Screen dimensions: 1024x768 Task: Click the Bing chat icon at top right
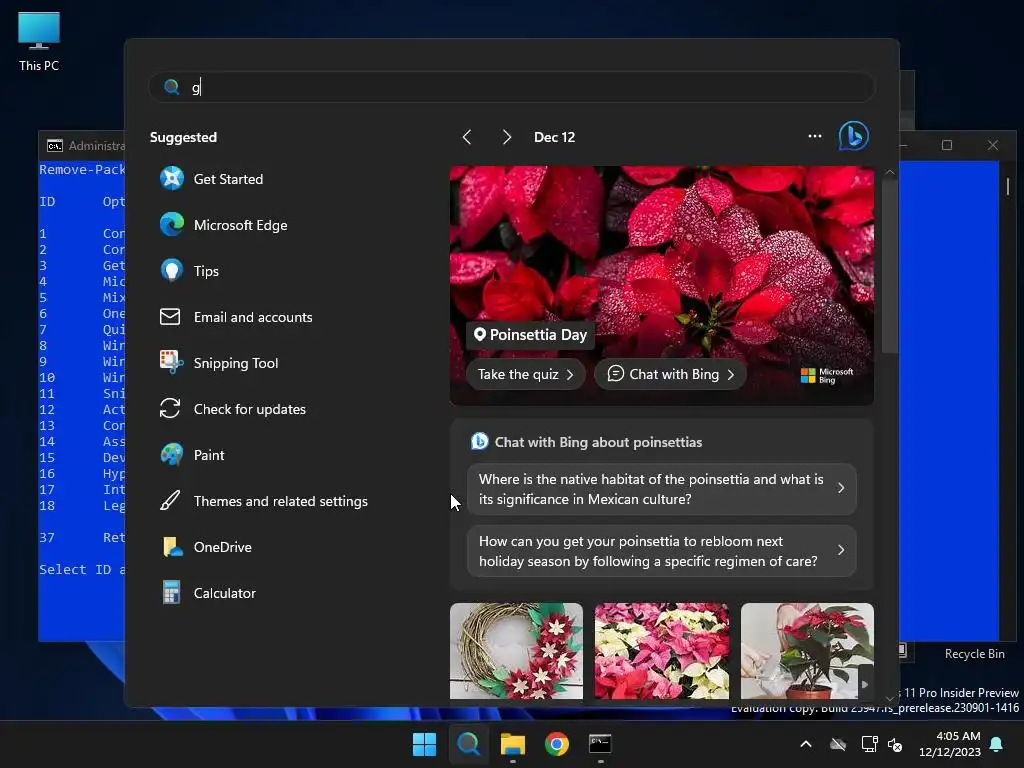(854, 136)
